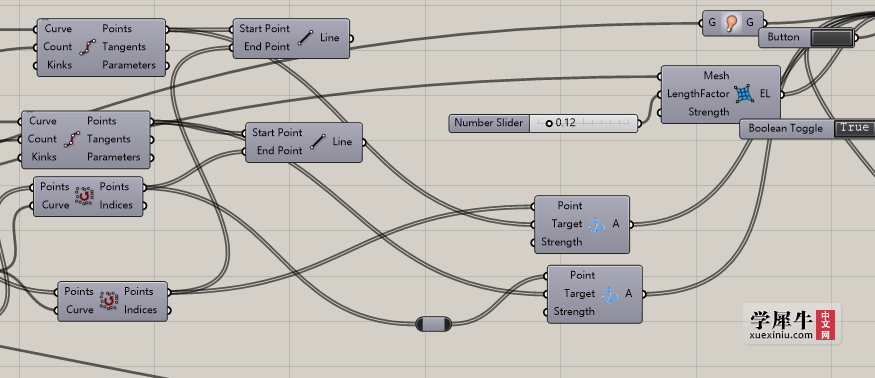The image size is (875, 378).
Task: Click the Tangents output of top Divide Curve
Action: tap(124, 47)
